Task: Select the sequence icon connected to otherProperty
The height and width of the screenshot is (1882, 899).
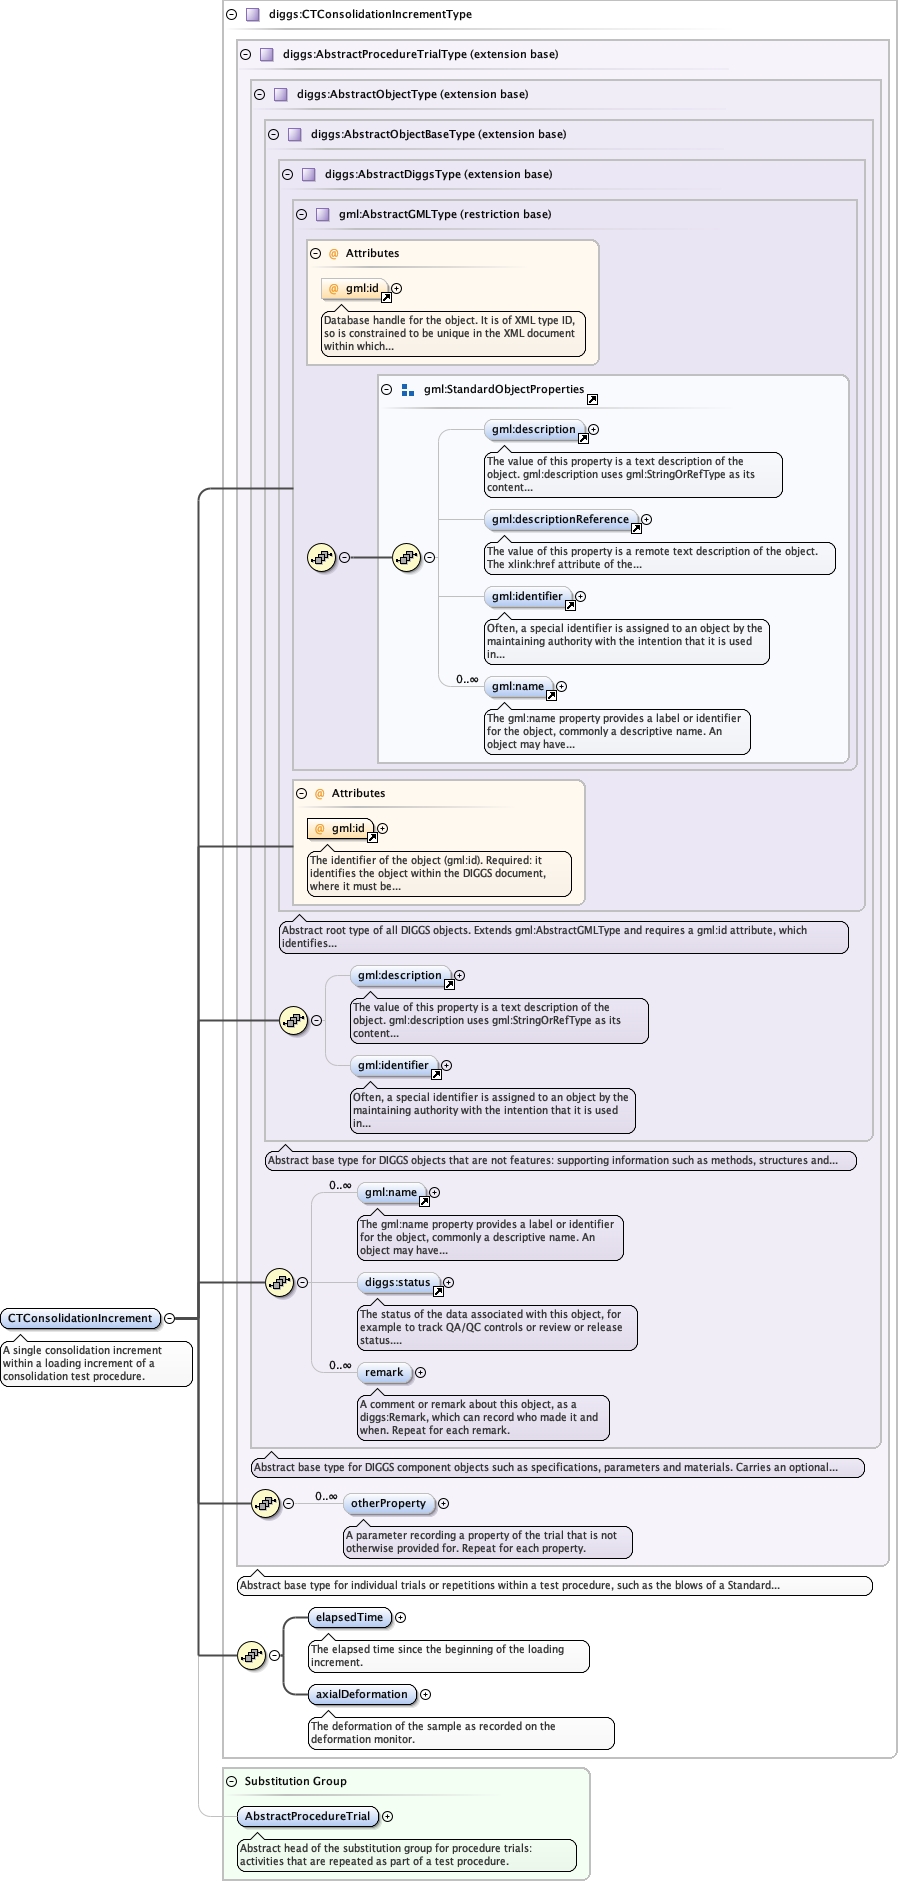Action: [x=265, y=1503]
